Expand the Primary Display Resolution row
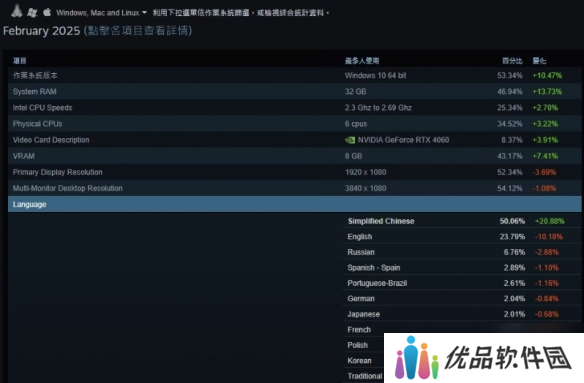The image size is (584, 383). tap(295, 172)
